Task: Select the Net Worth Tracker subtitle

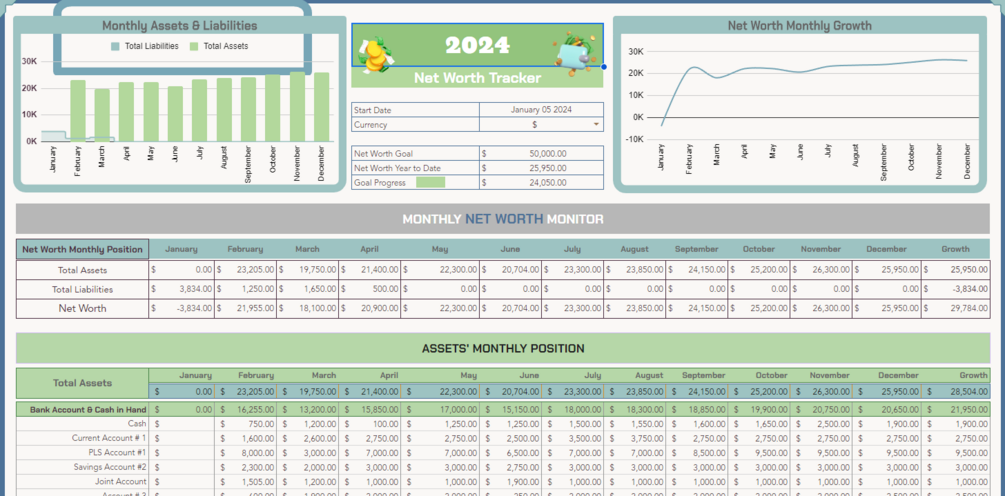Action: coord(477,78)
